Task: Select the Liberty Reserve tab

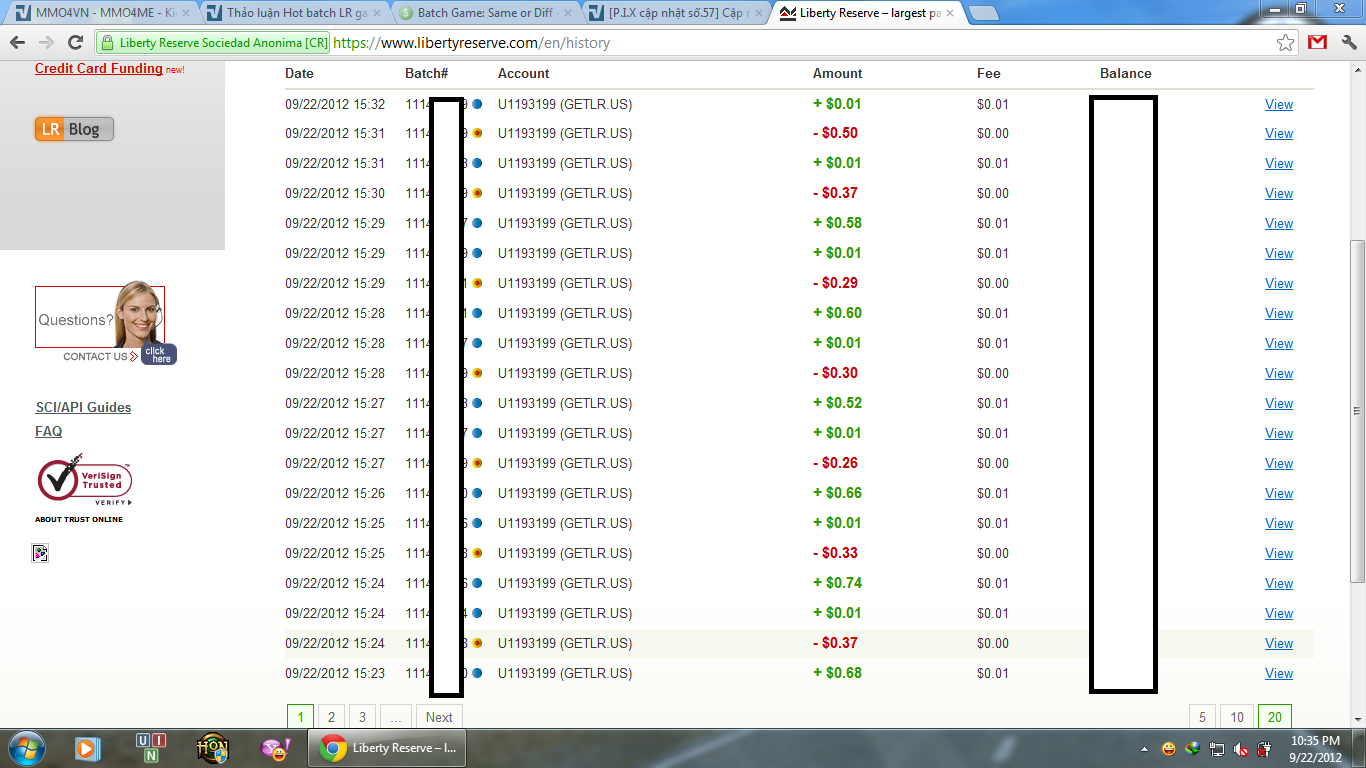Action: 868,13
